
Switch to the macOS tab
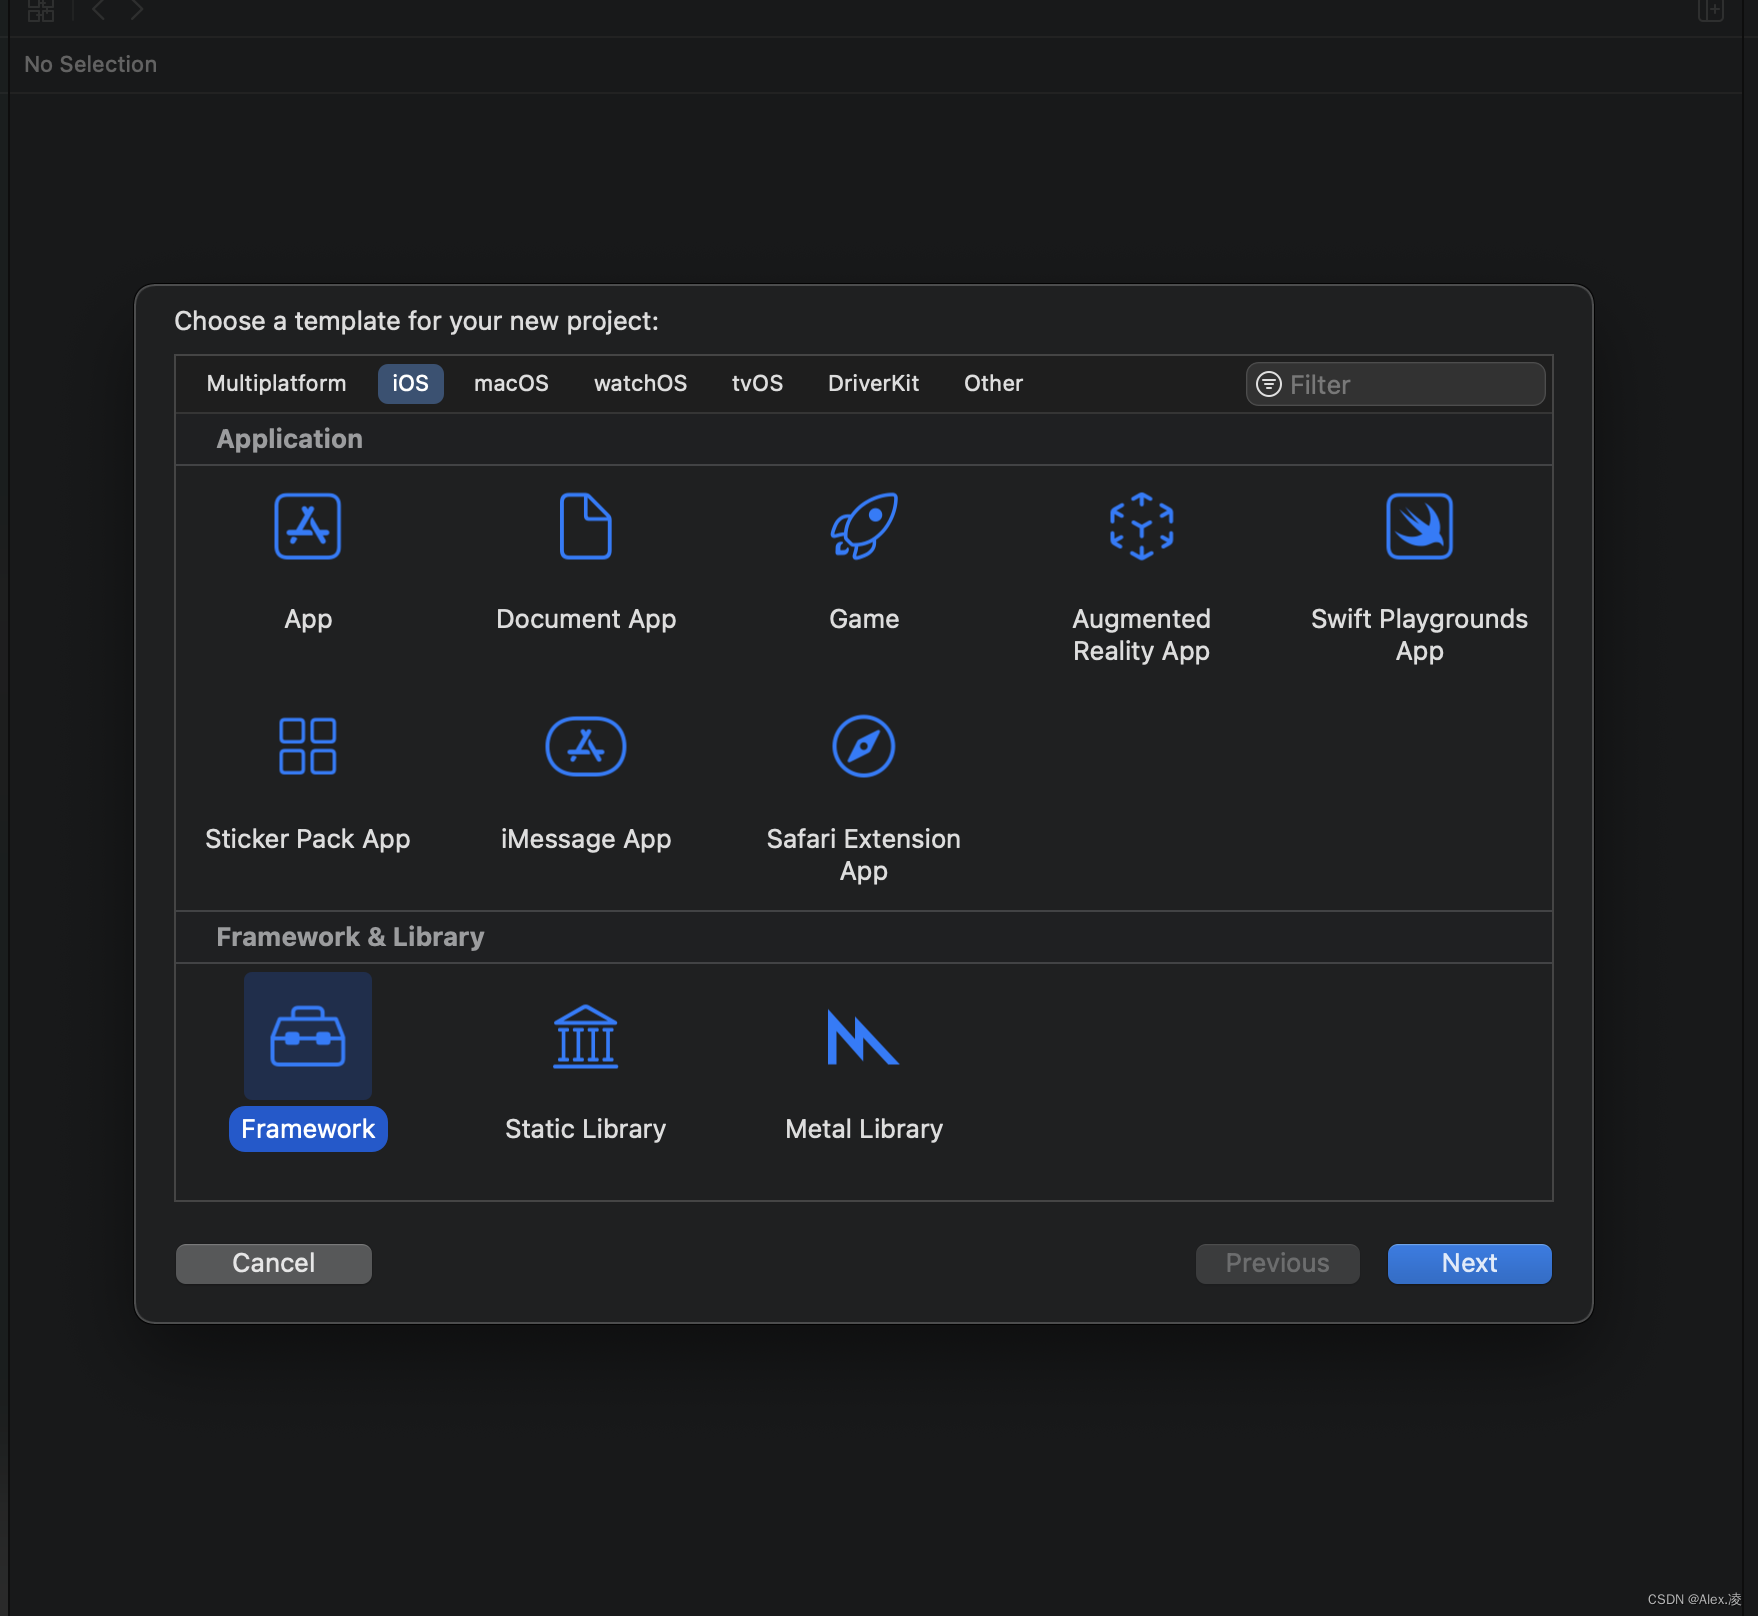[511, 384]
